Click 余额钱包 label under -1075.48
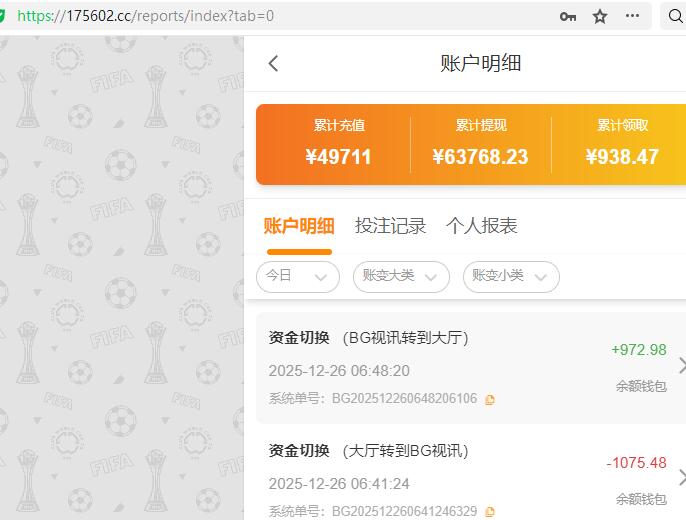This screenshot has height=520, width=686. pos(641,499)
